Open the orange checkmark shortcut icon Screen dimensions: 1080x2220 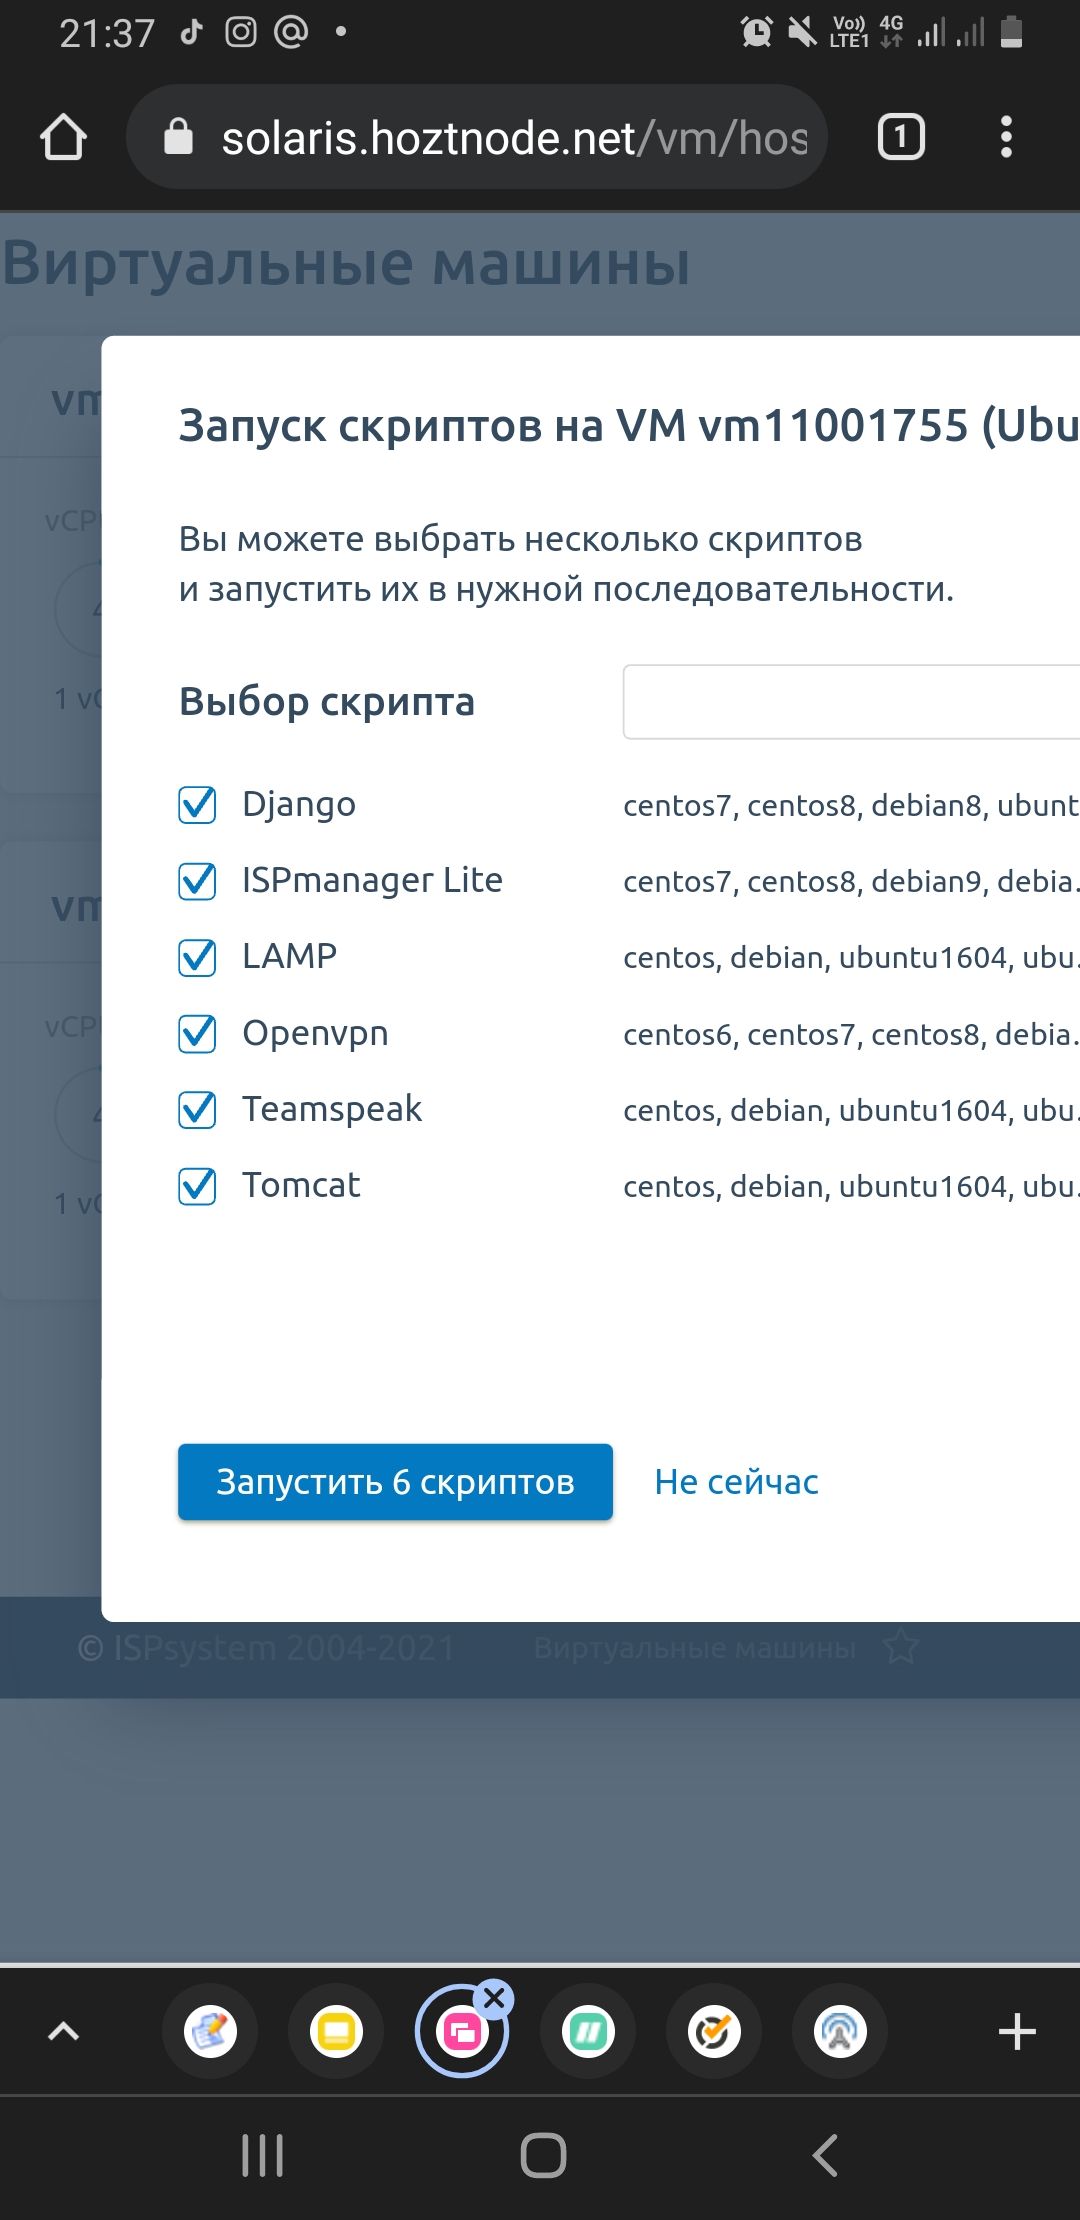[x=714, y=2032]
